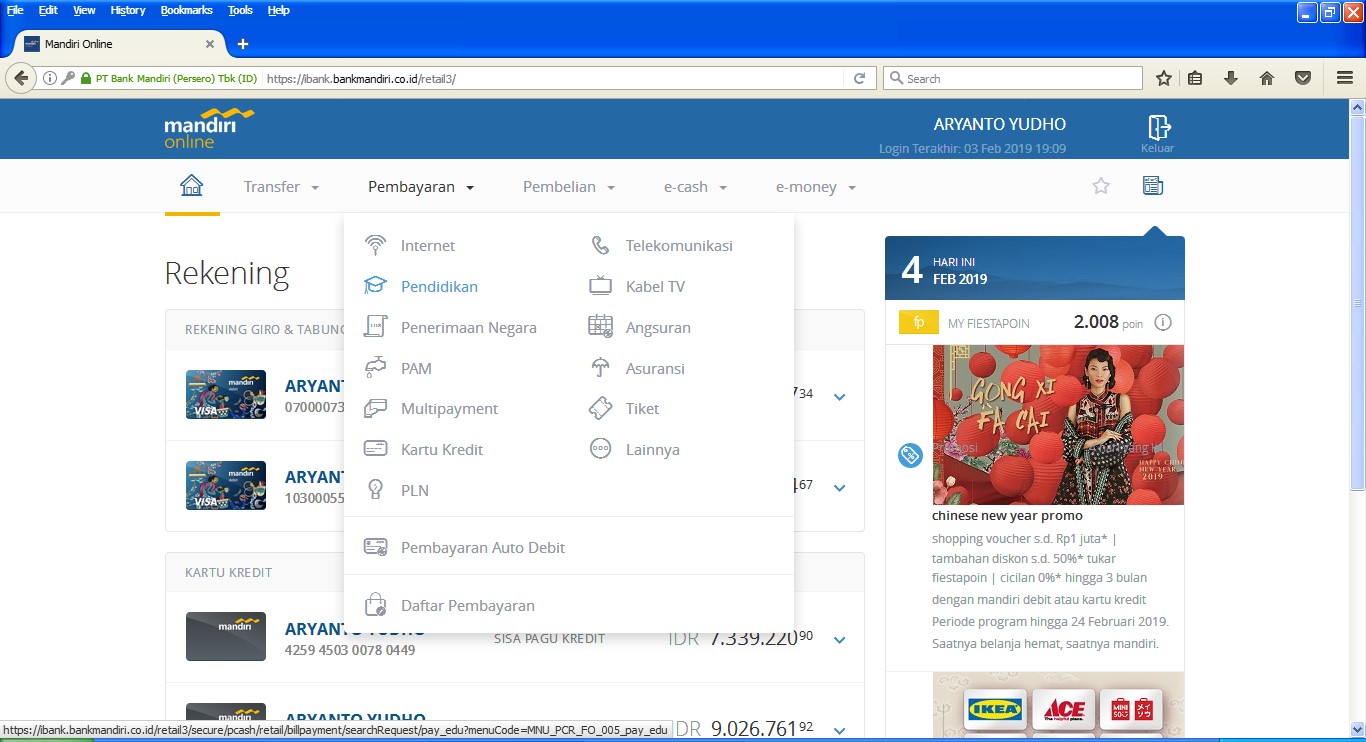The image size is (1366, 742).
Task: Click the Keluar logout icon
Action: pyautogui.click(x=1158, y=128)
